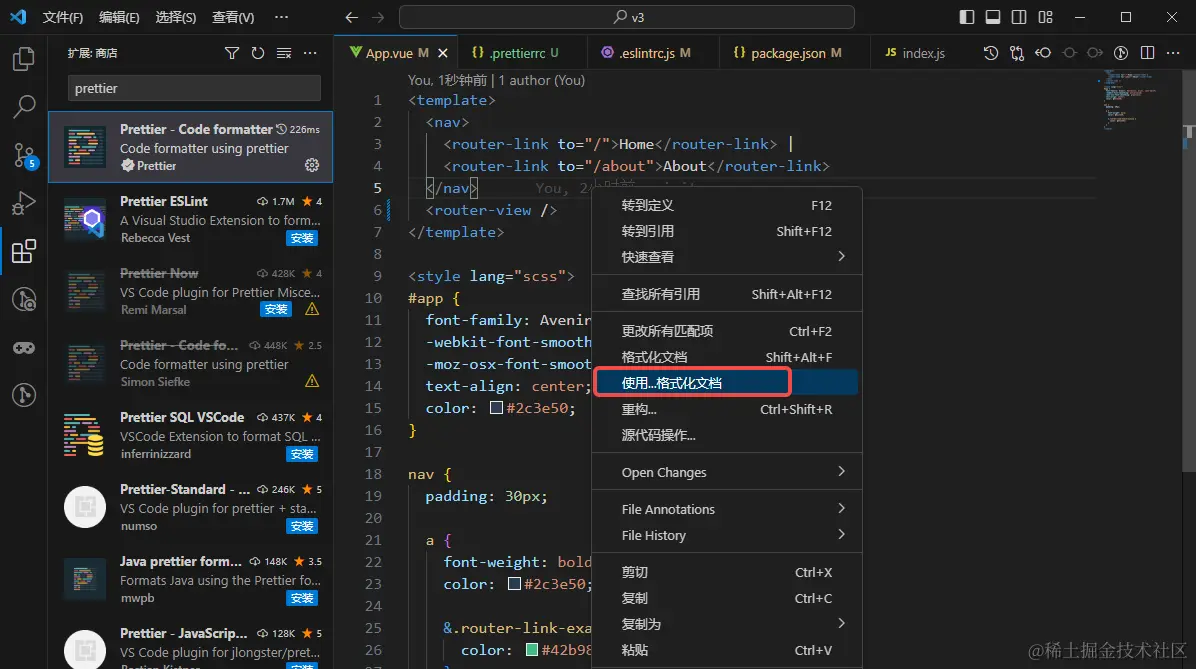Choose 转到定义 in context menu
This screenshot has height=669, width=1196.
tap(727, 205)
